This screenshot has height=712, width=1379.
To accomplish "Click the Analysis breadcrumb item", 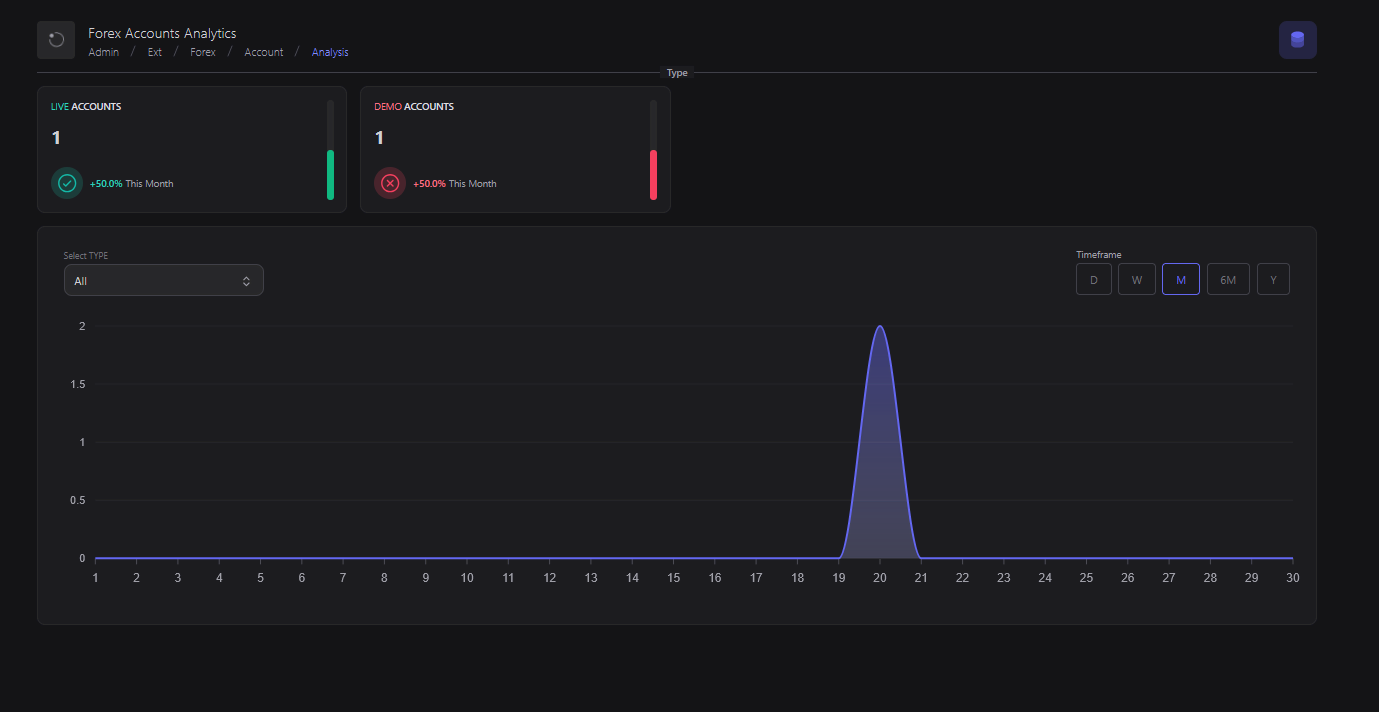I will tap(330, 52).
